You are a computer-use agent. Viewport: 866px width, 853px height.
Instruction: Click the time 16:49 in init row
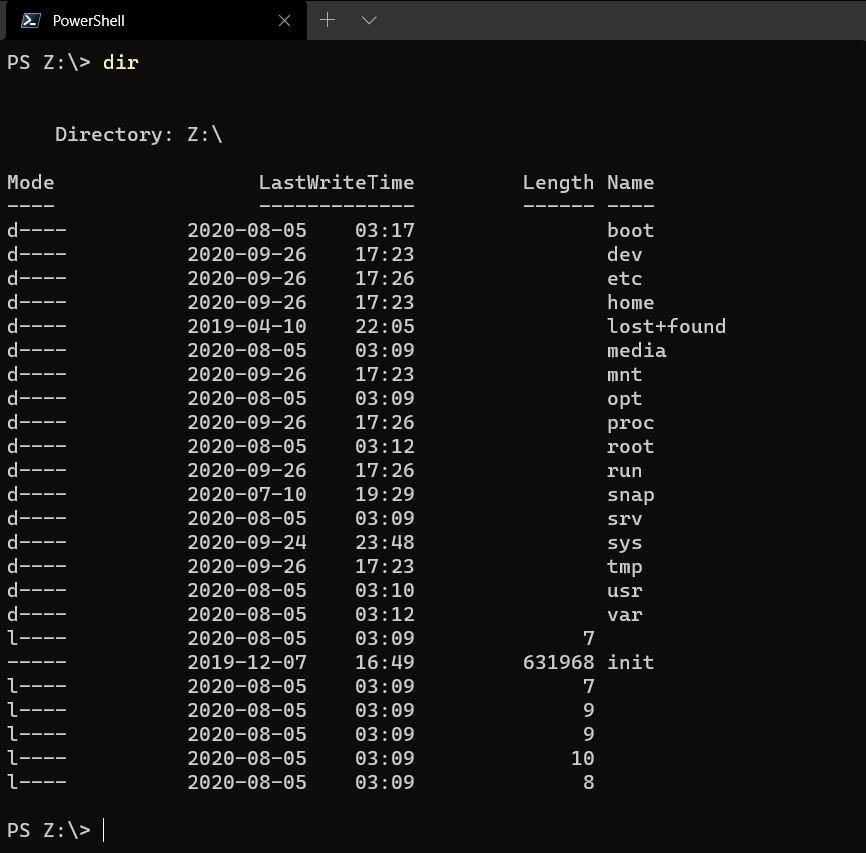pyautogui.click(x=384, y=662)
